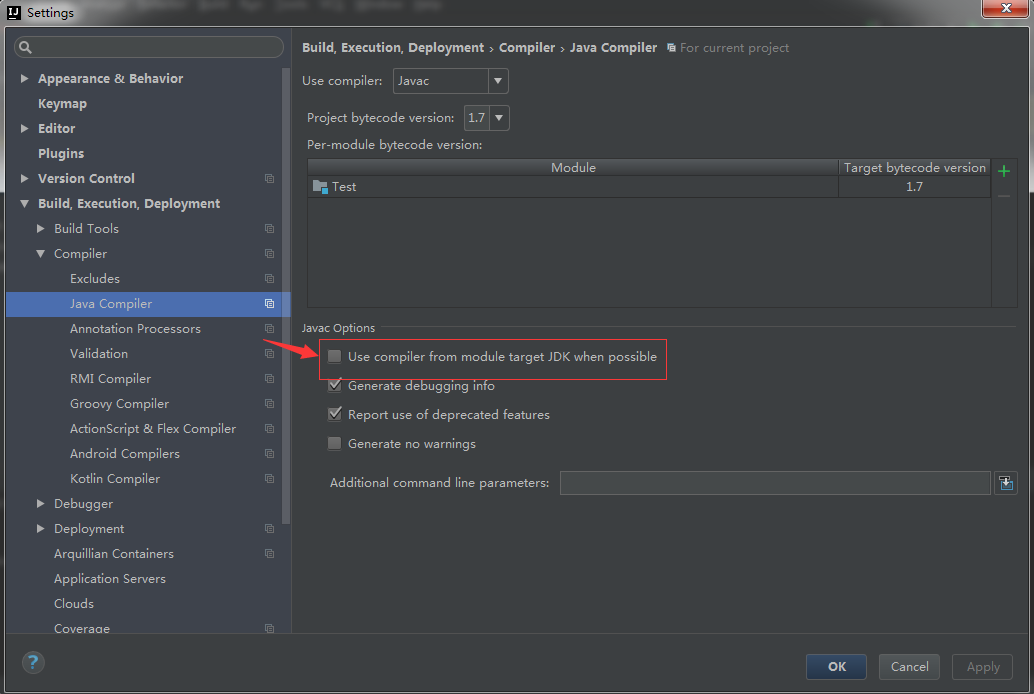Select Android Compilers settings
1034x694 pixels.
[x=125, y=453]
